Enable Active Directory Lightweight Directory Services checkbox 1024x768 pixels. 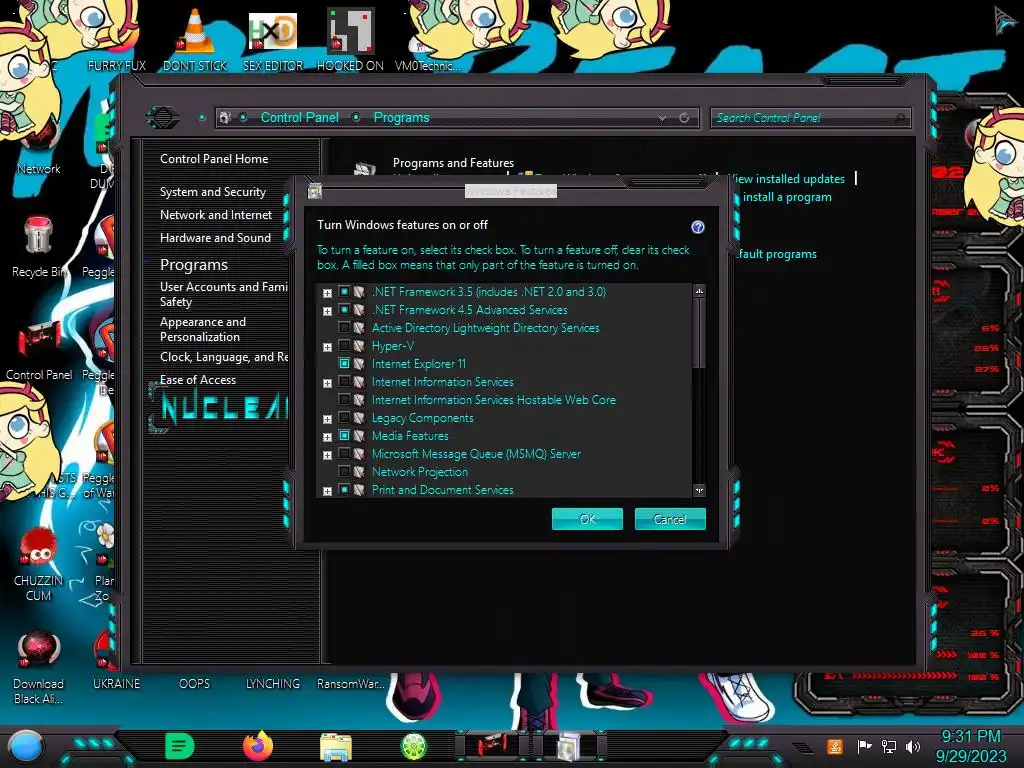click(x=344, y=328)
